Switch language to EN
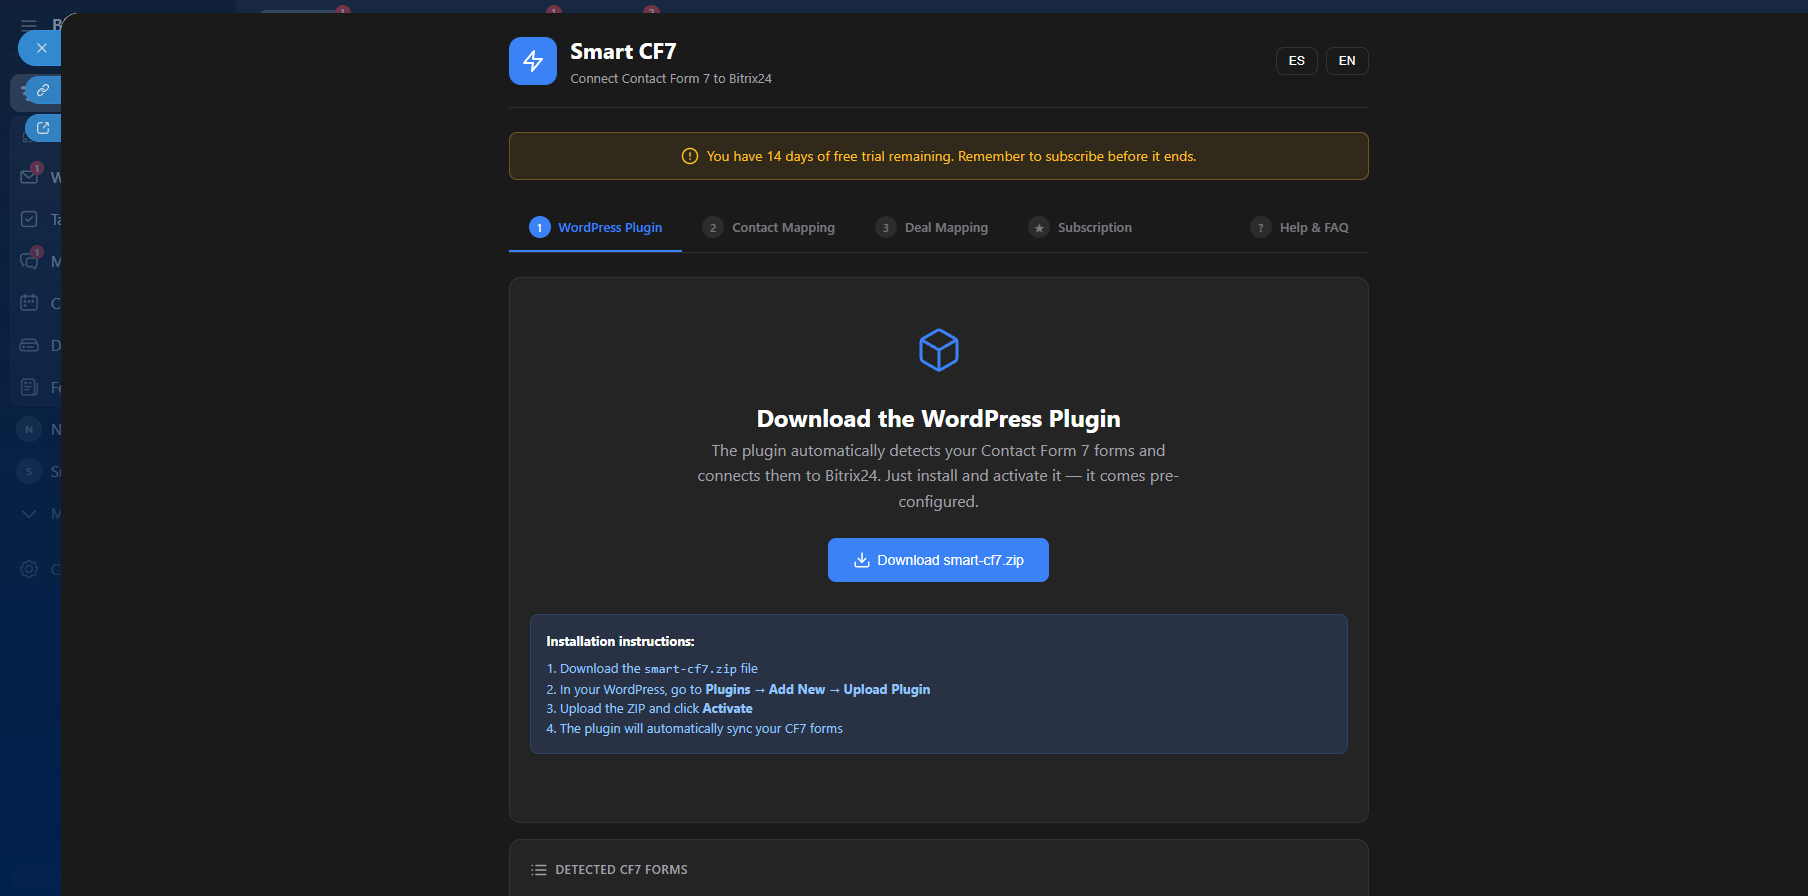This screenshot has height=896, width=1808. pyautogui.click(x=1346, y=61)
